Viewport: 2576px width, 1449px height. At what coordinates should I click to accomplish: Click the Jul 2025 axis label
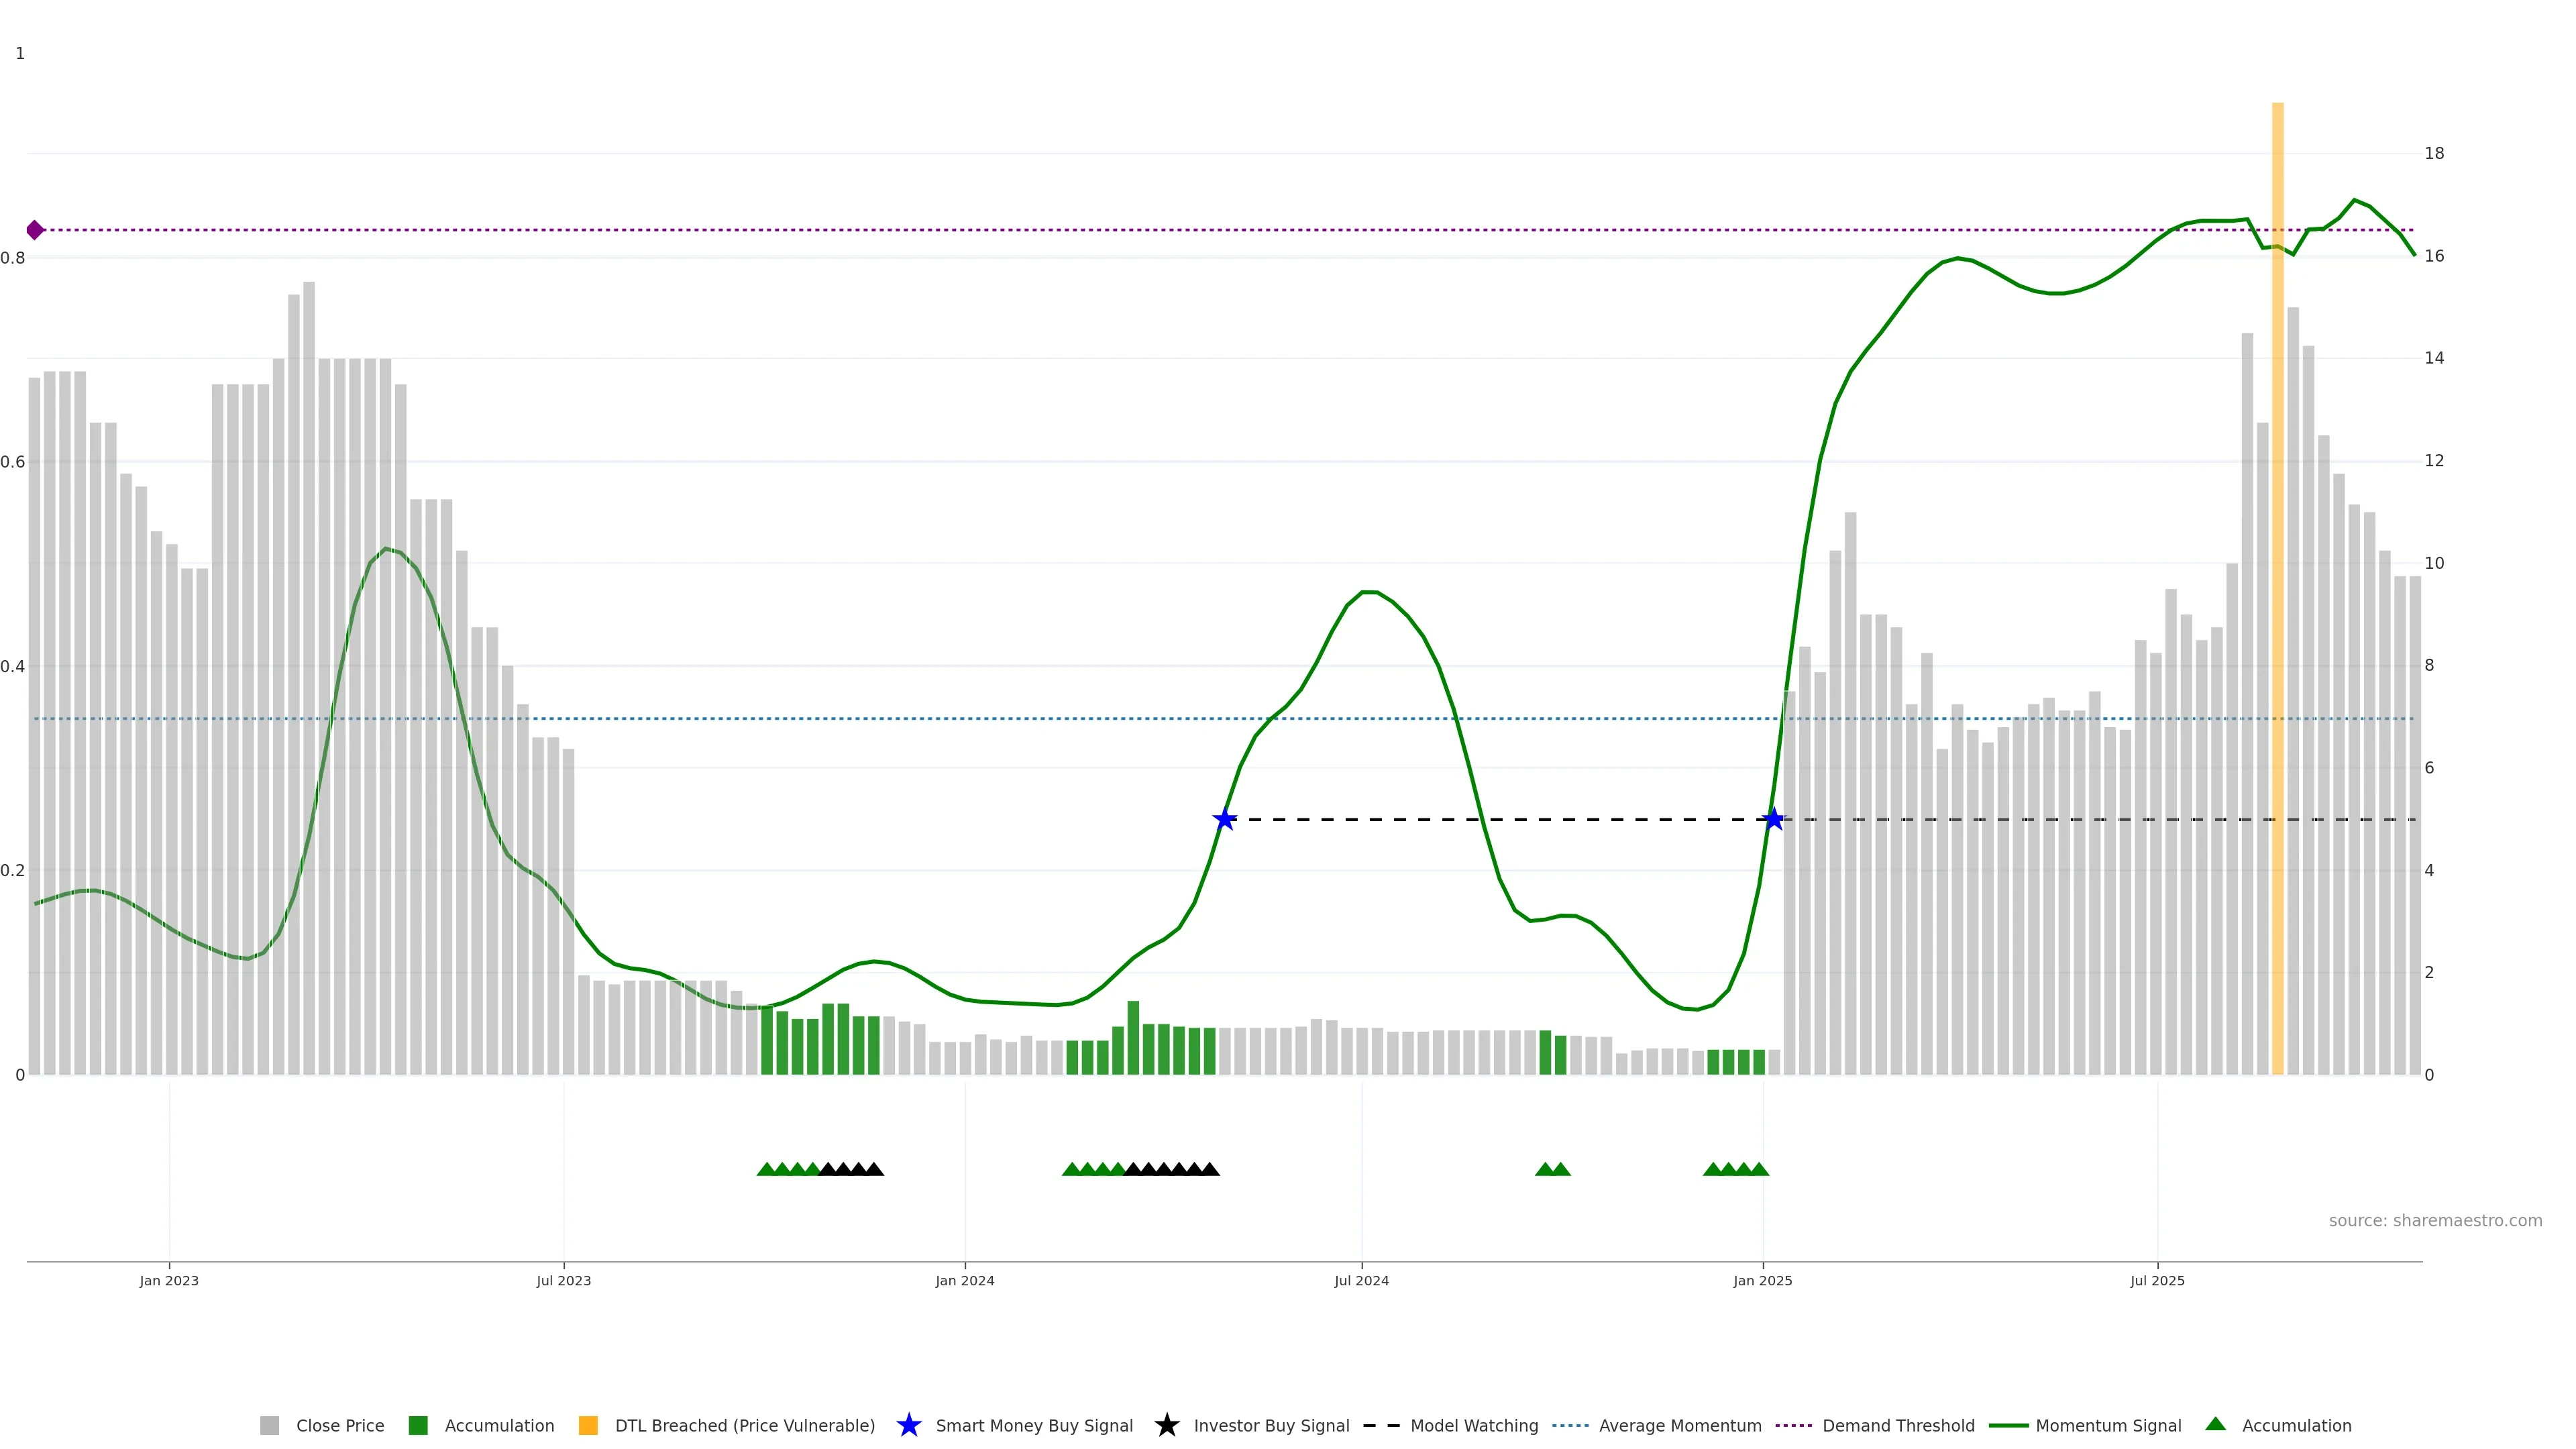point(2157,1280)
